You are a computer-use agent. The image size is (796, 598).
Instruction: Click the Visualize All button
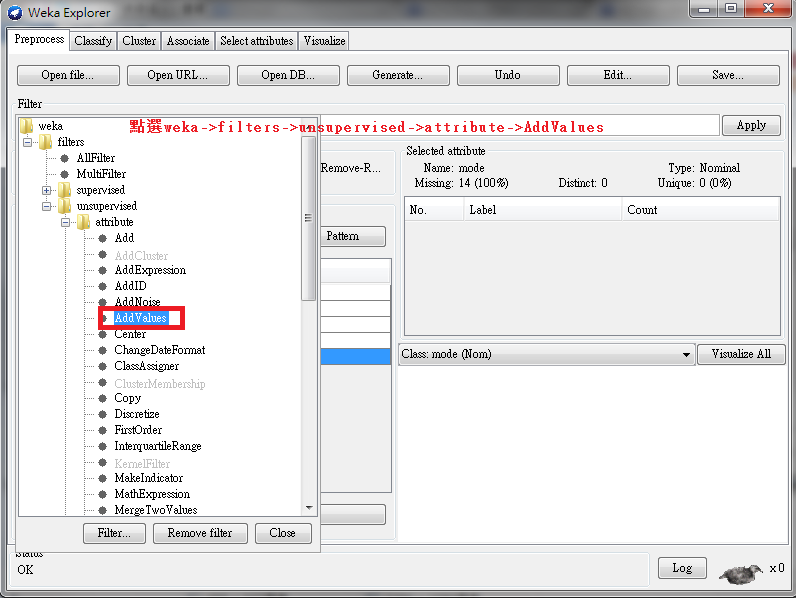pos(741,354)
